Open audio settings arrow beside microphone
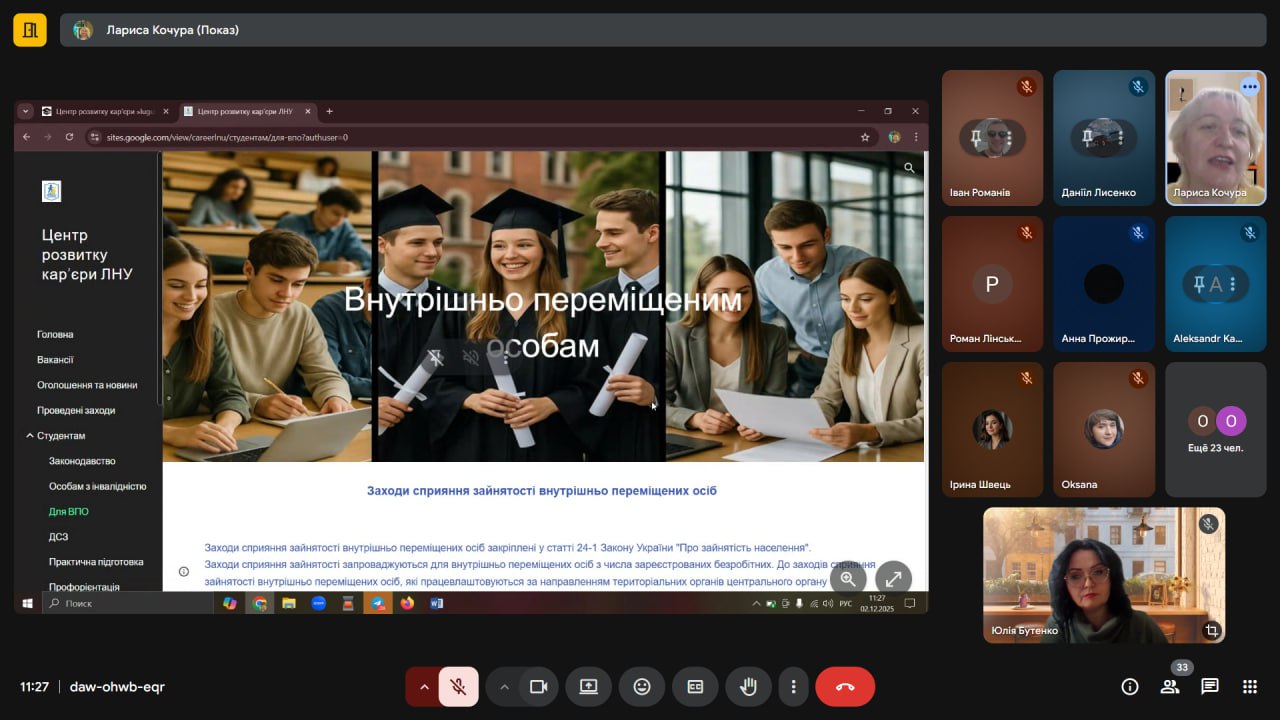 (424, 687)
